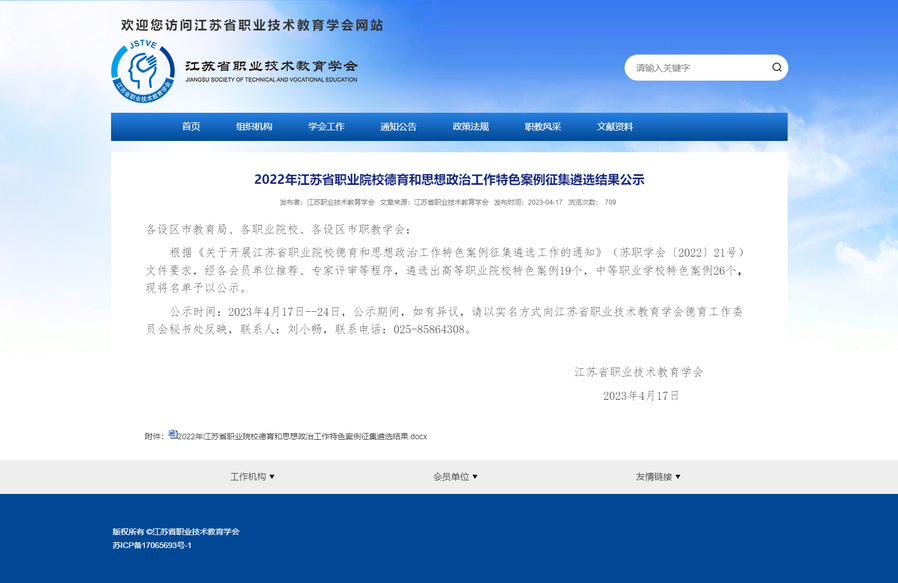Open the 组织机构 menu item

coord(254,127)
